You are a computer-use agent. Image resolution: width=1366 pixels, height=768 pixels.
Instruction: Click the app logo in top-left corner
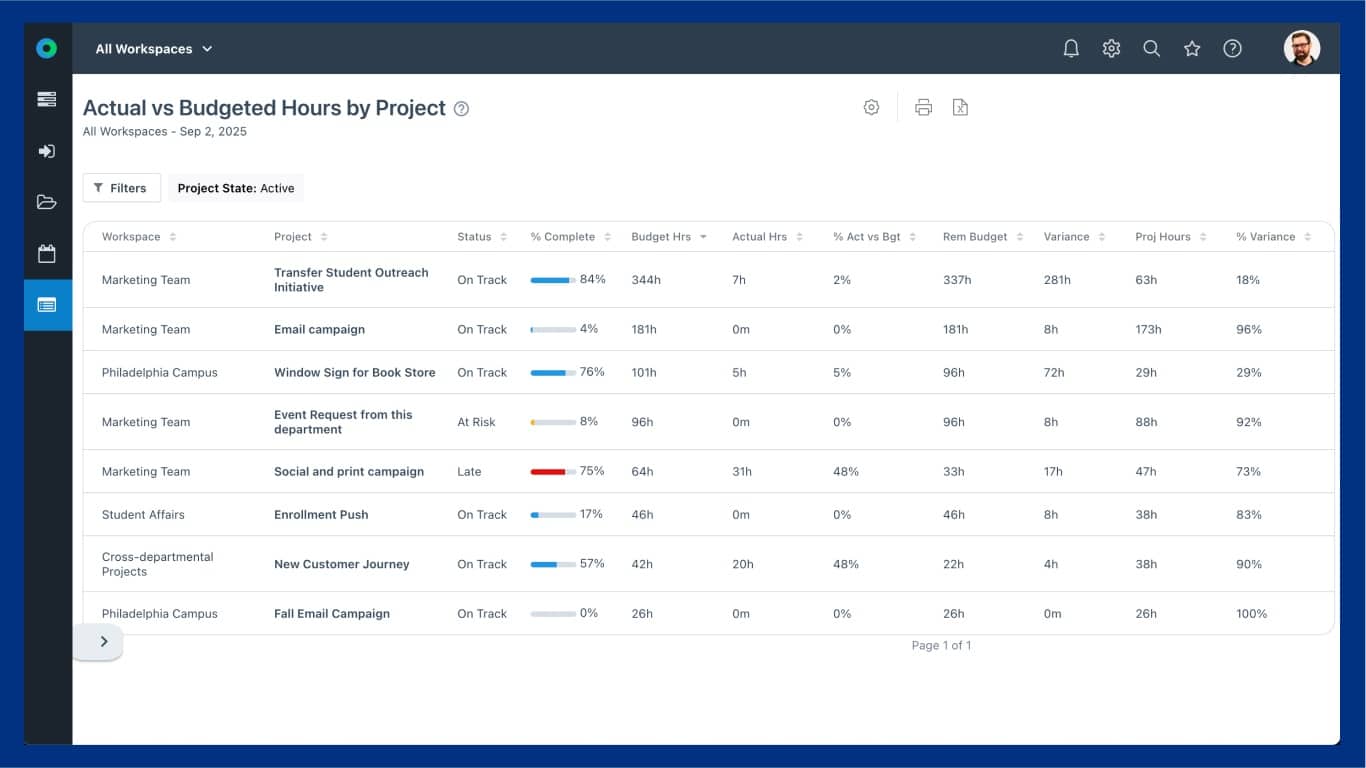tap(47, 48)
